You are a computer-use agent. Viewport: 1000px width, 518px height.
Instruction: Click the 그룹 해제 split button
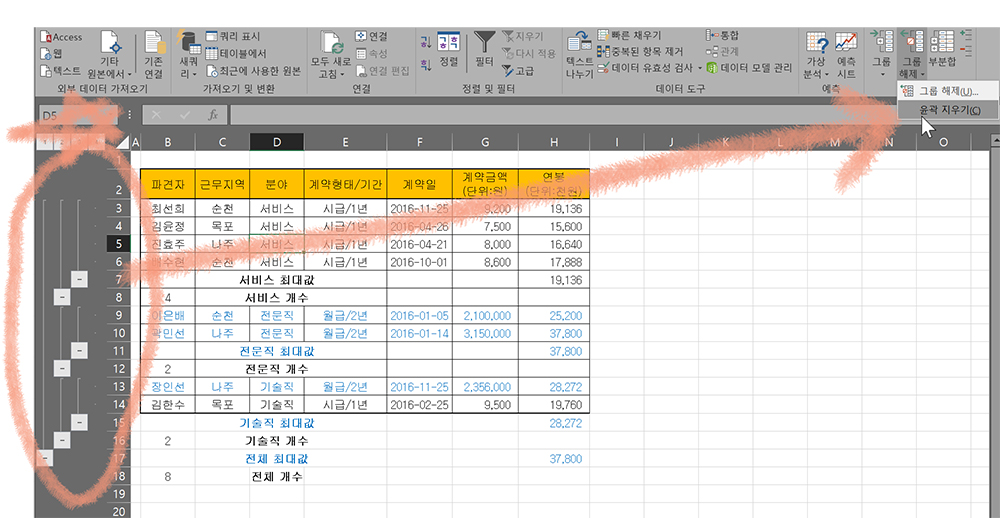click(x=911, y=55)
